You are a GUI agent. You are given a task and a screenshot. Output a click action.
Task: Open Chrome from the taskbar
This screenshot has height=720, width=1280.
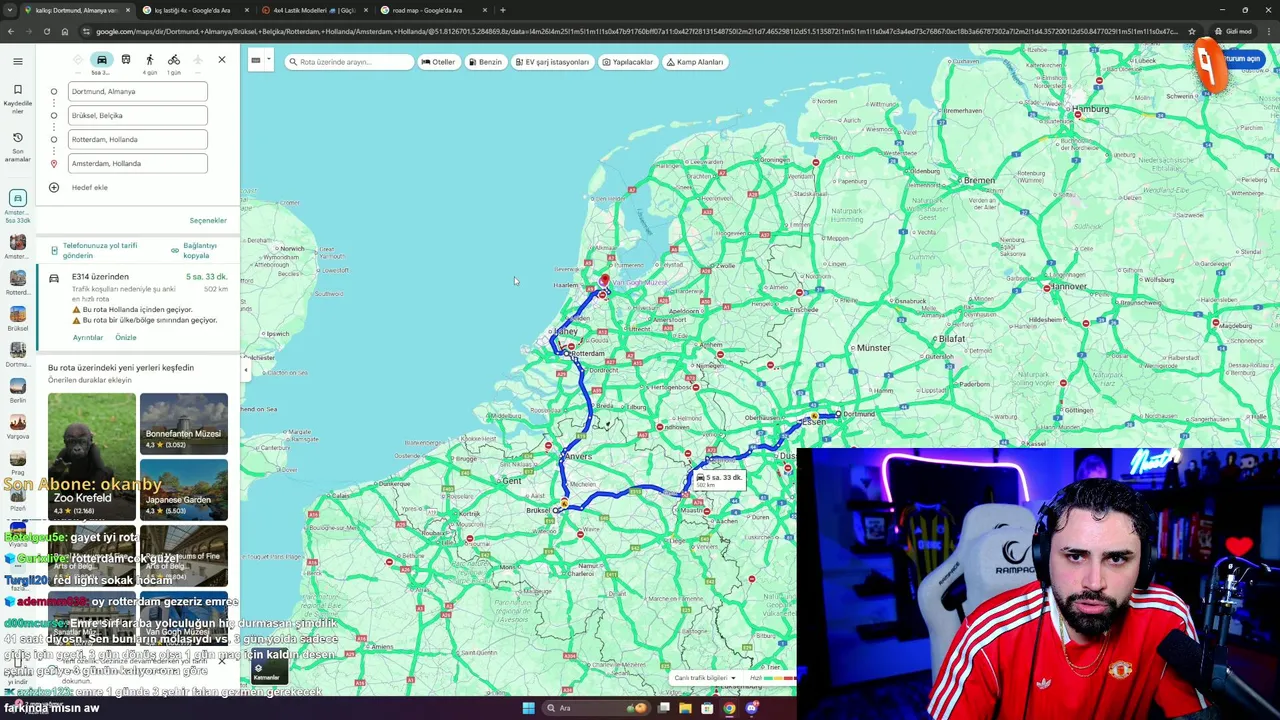pos(729,708)
